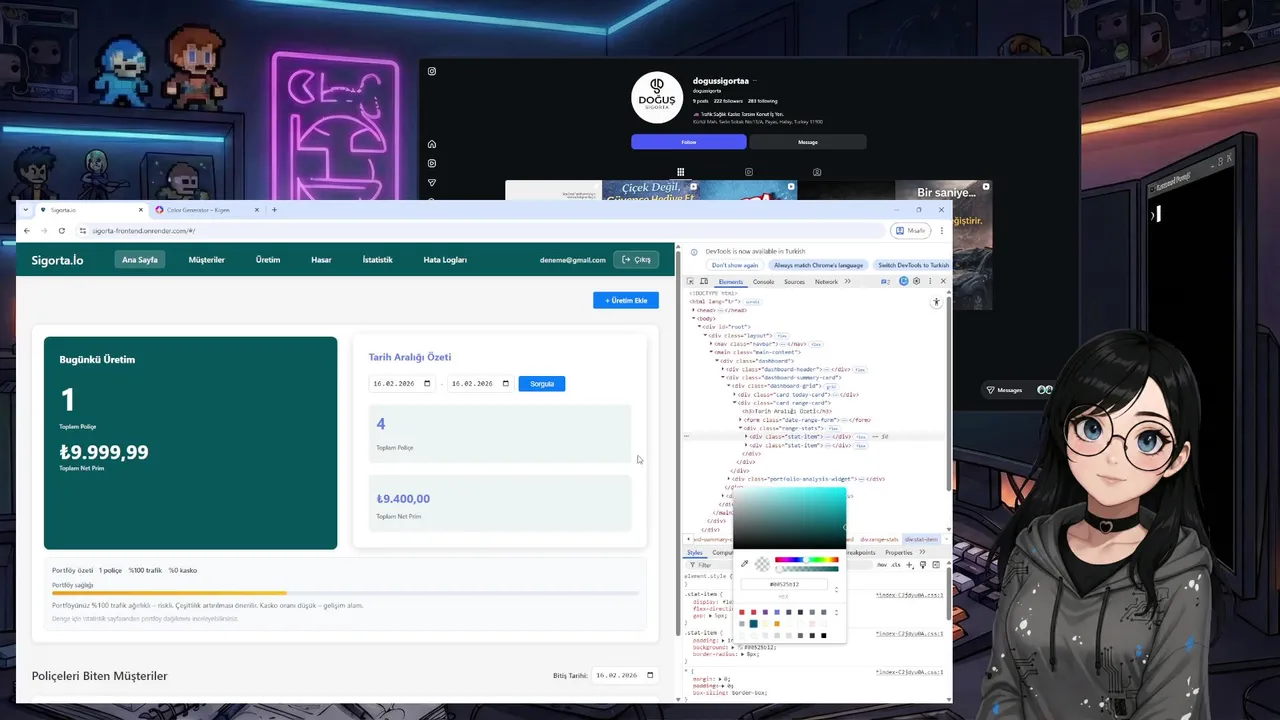The image size is (1280, 720).
Task: Expand the date-range-form element
Action: [x=741, y=420]
